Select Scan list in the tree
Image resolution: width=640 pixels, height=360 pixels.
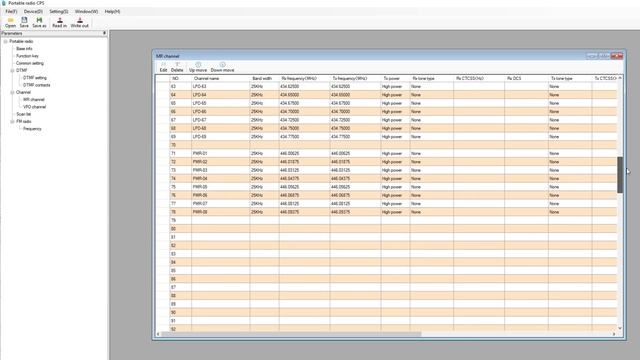point(23,114)
